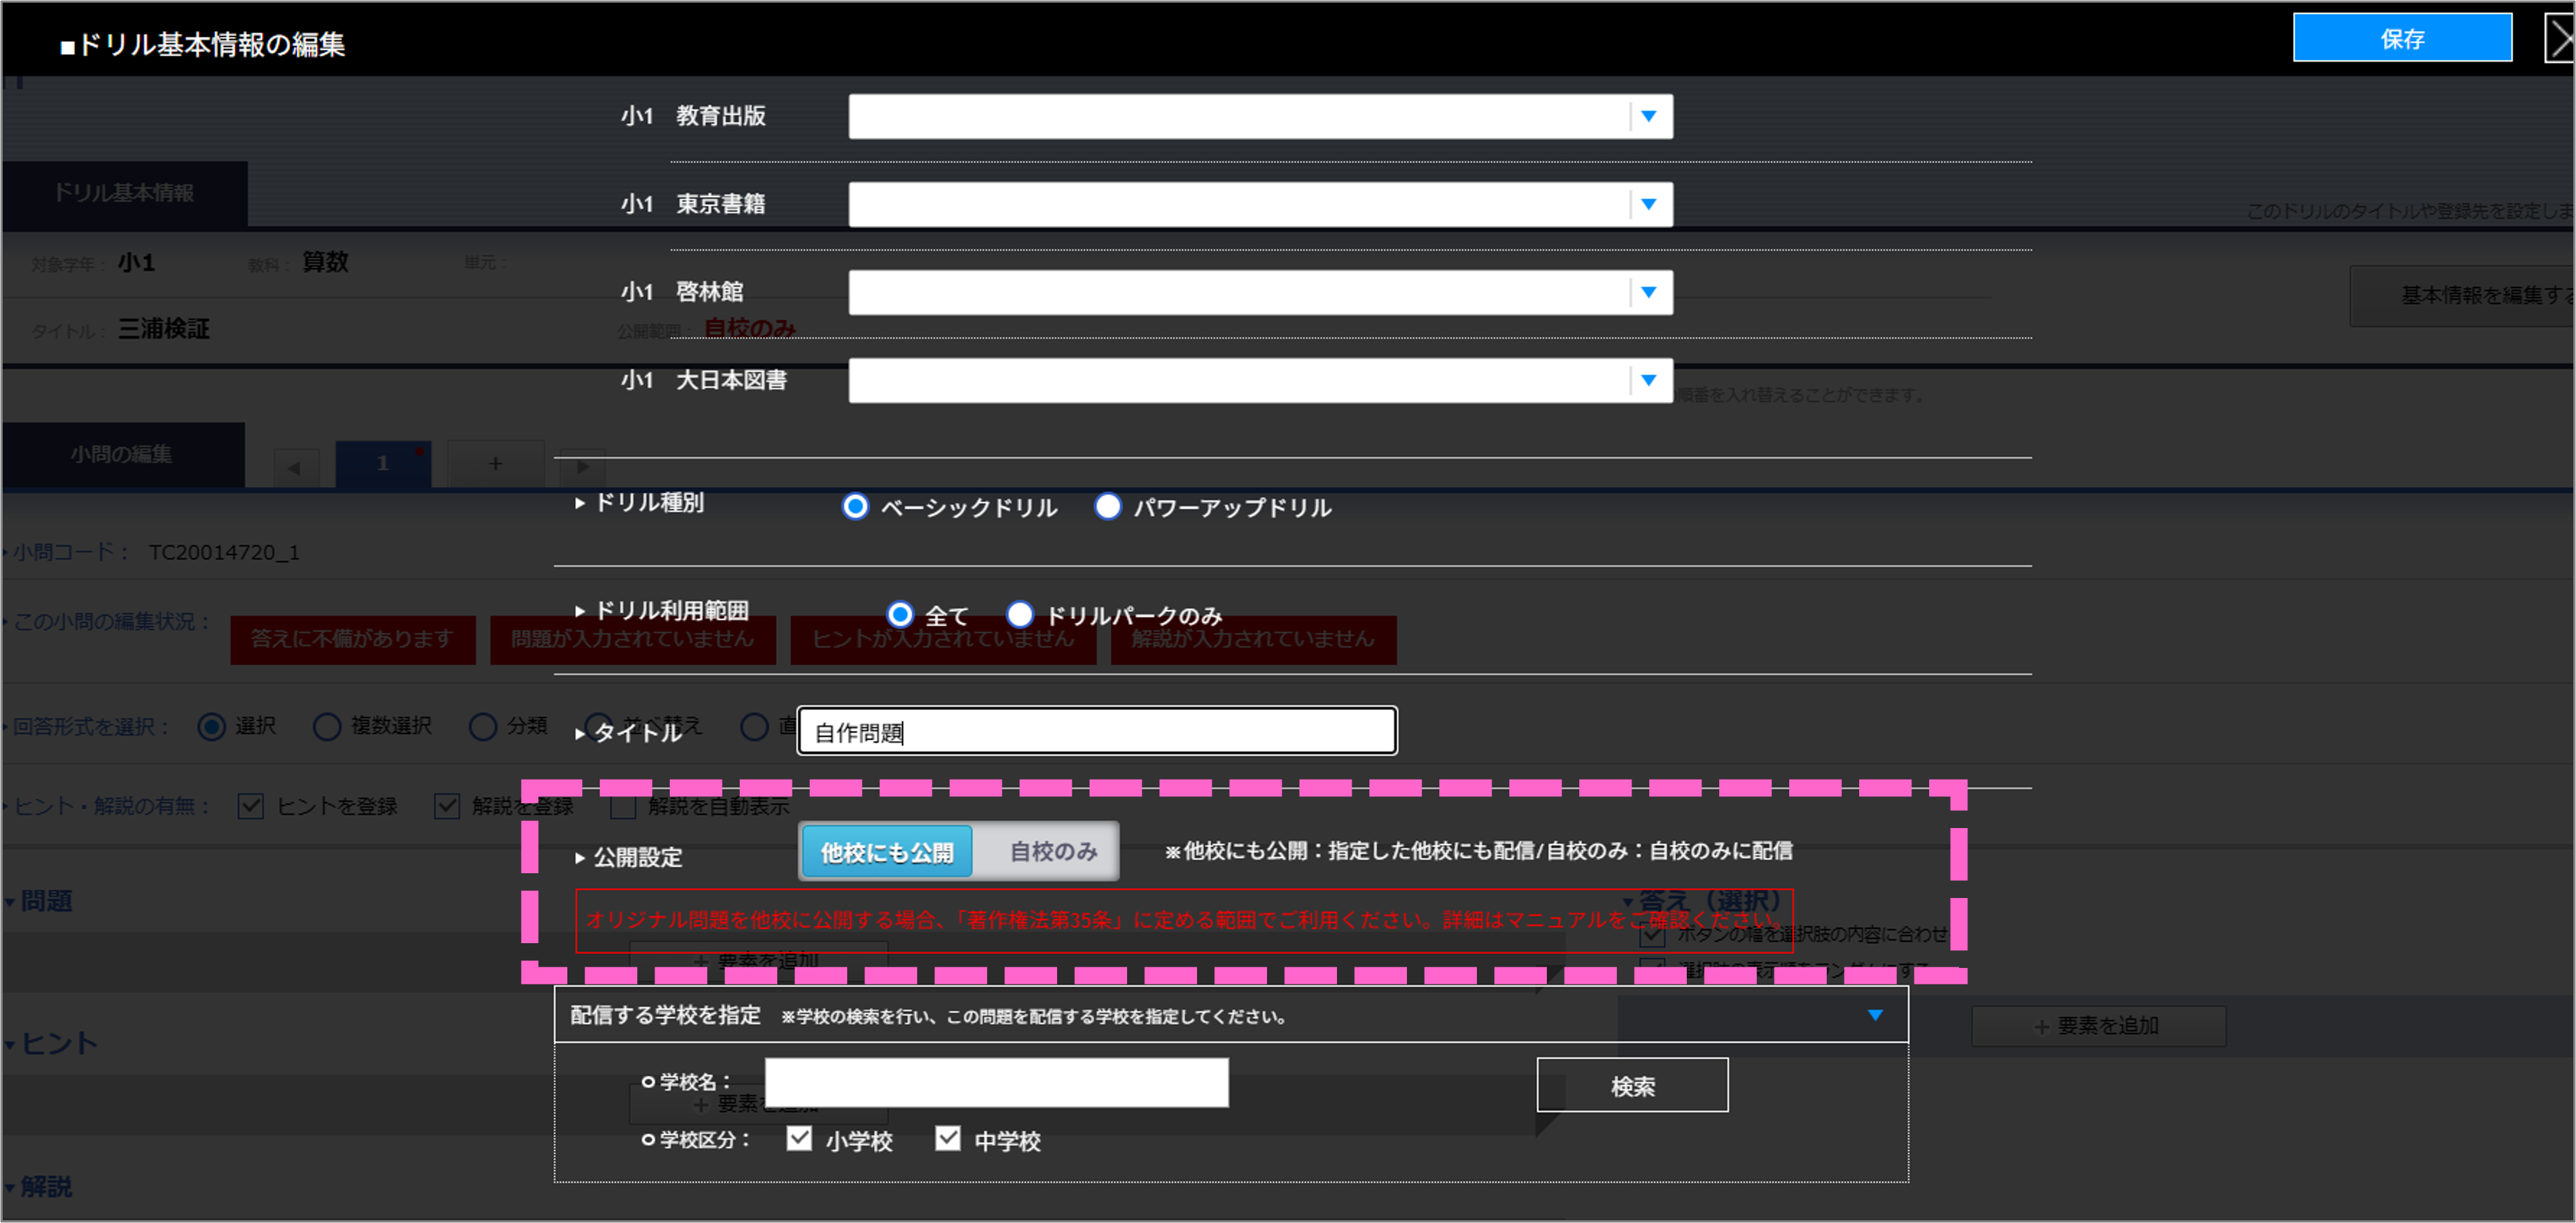
Task: Choose 全て for drill usage range
Action: click(900, 614)
